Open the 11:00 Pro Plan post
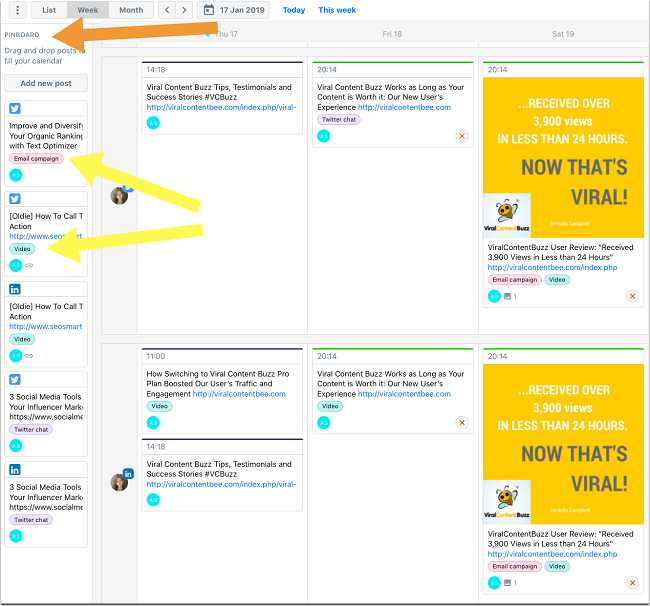 pos(222,391)
